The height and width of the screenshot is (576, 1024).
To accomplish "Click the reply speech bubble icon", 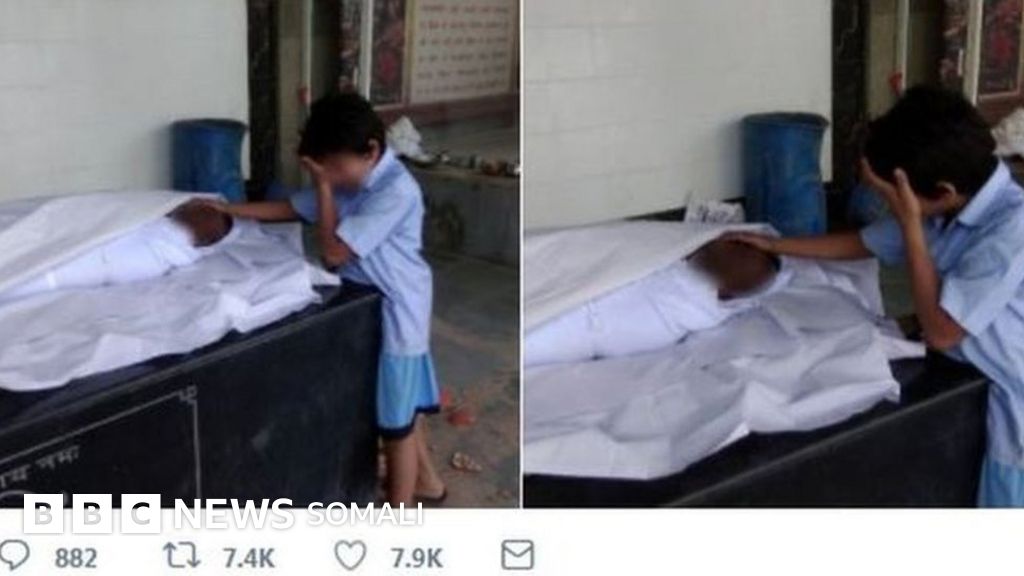I will click(15, 554).
